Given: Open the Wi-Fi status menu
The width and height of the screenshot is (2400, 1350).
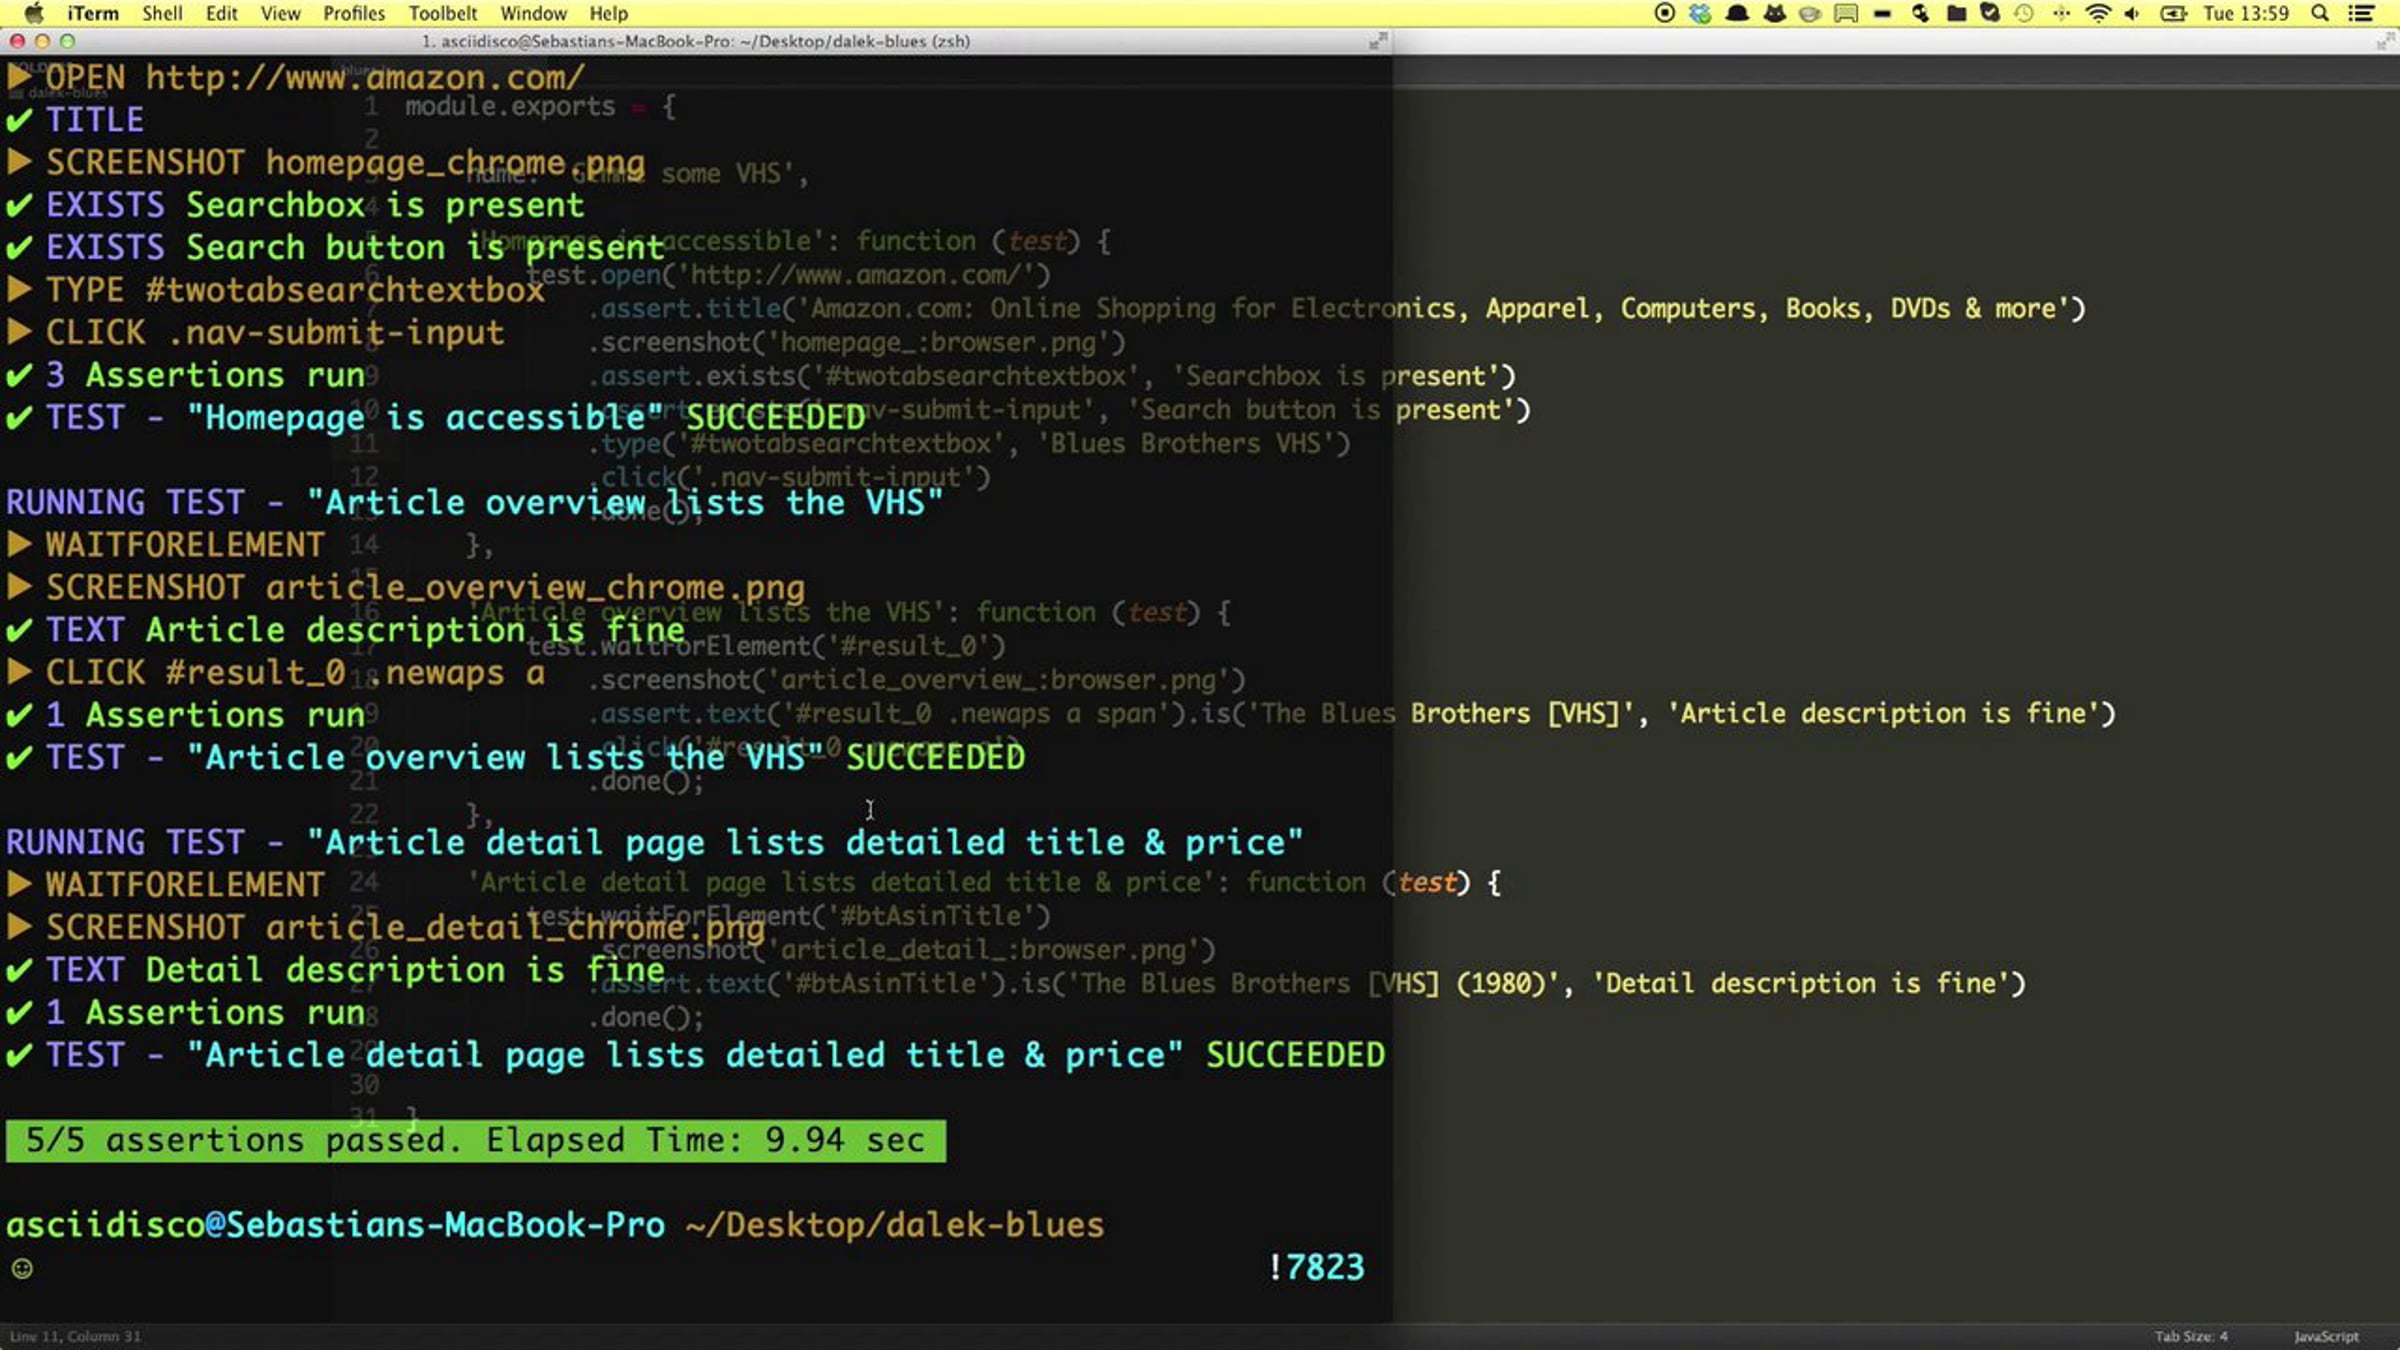Looking at the screenshot, I should pos(2098,13).
